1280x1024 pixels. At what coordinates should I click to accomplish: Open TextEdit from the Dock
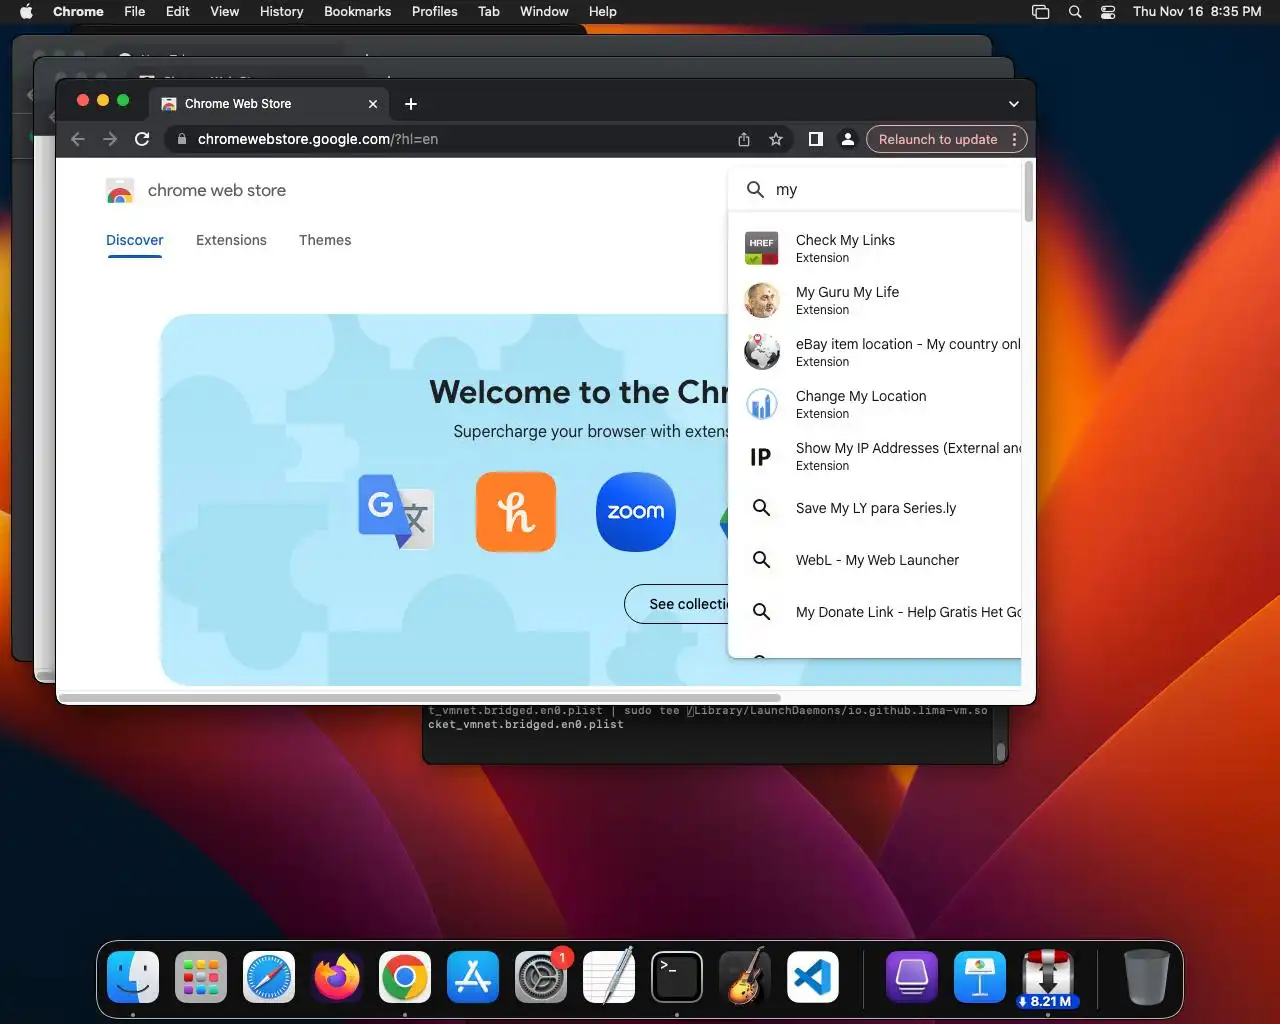point(609,977)
